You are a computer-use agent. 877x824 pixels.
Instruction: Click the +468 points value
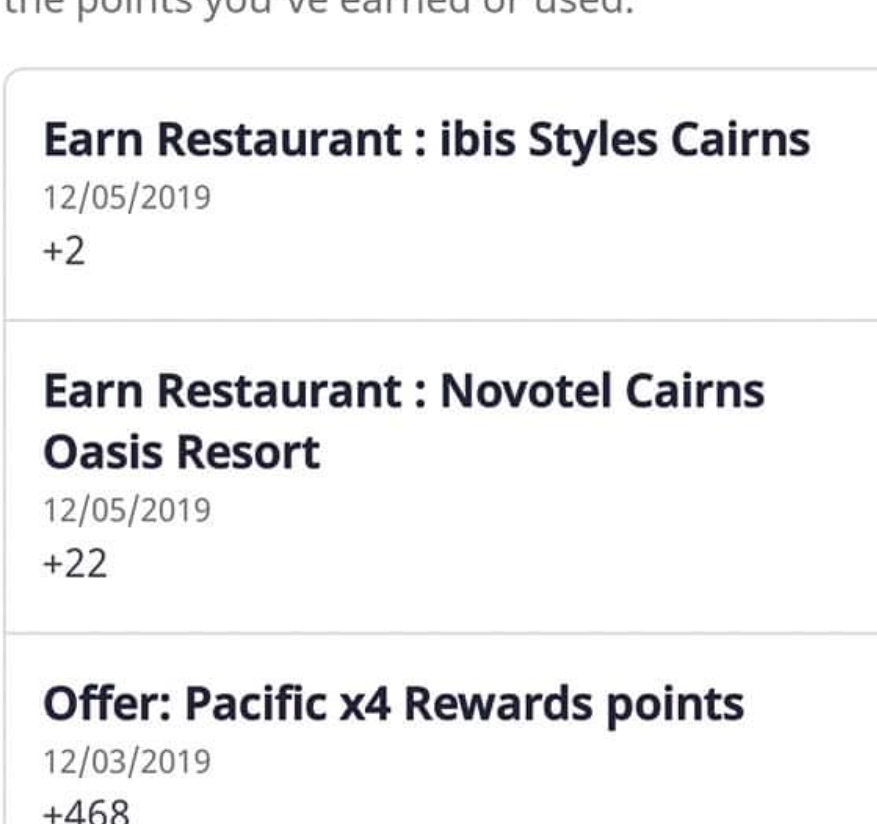[86, 811]
